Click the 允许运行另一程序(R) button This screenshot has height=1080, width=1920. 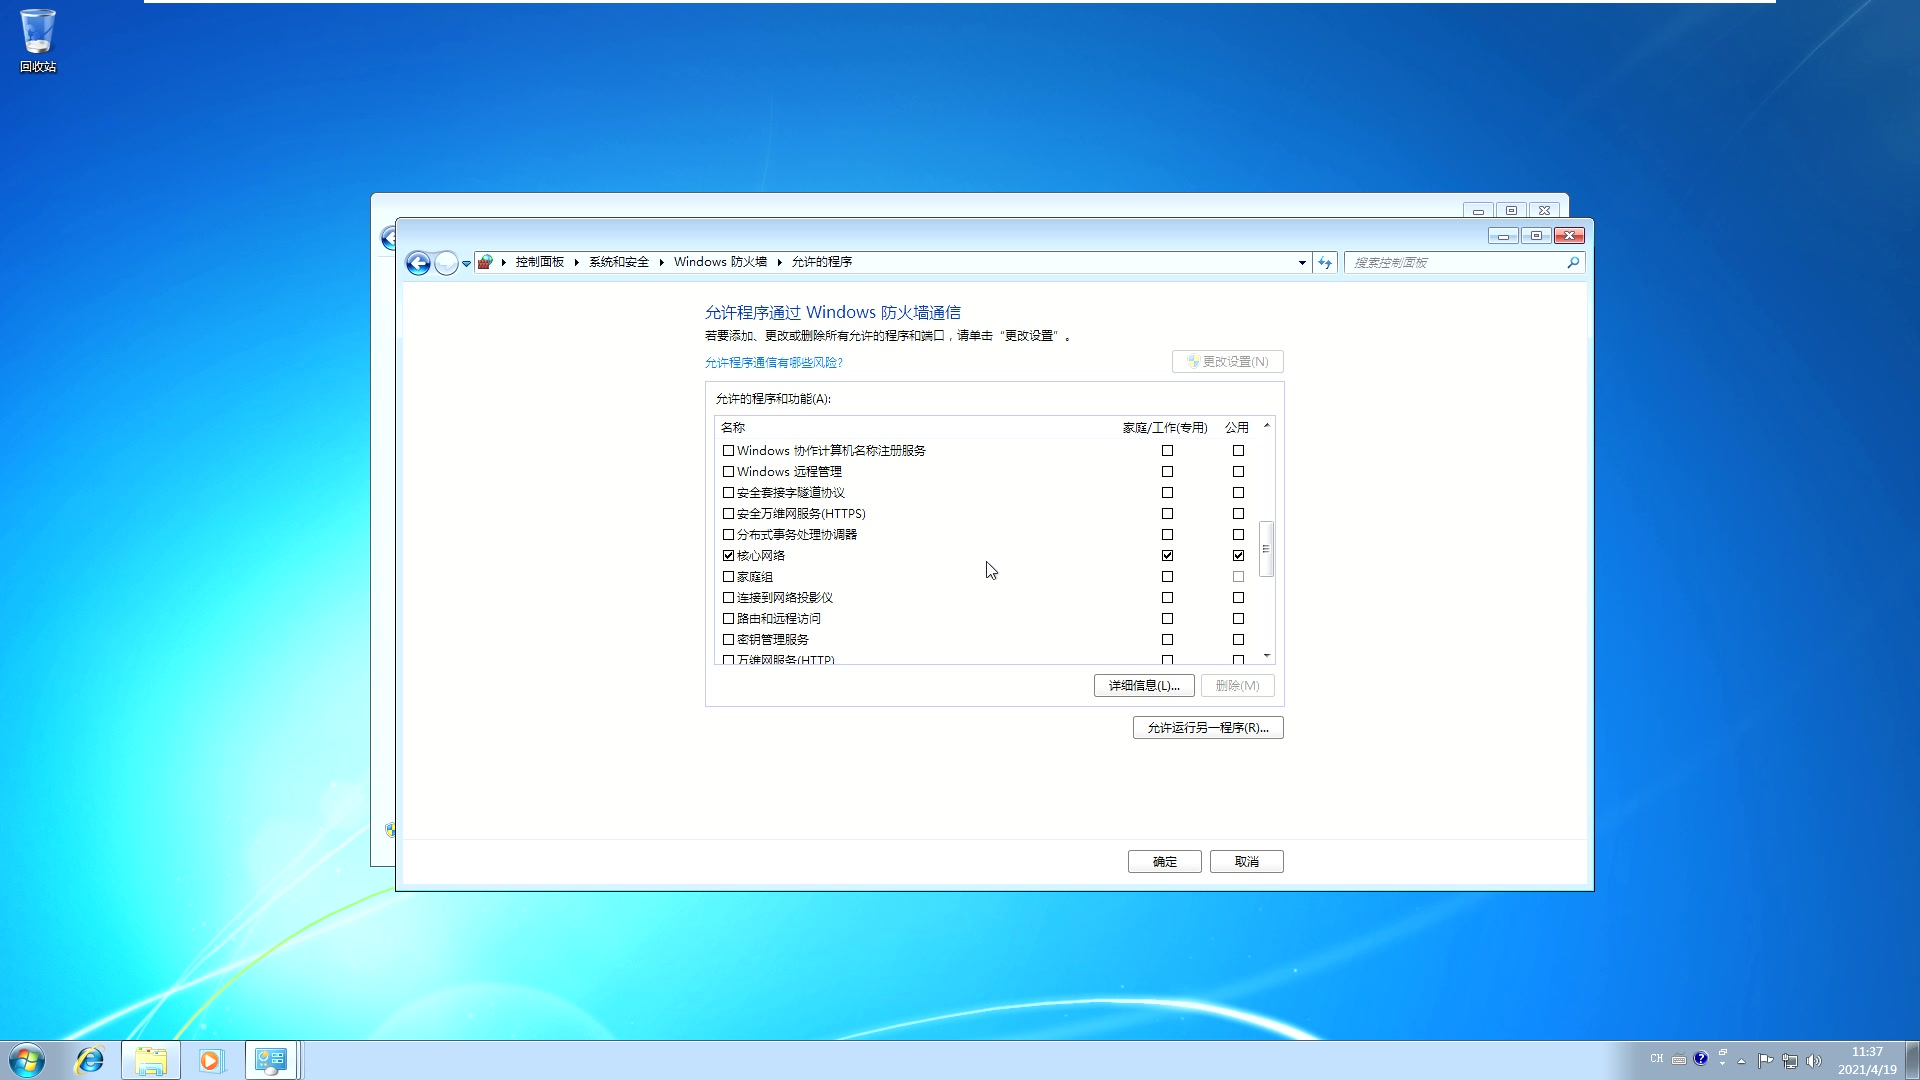pyautogui.click(x=1207, y=727)
